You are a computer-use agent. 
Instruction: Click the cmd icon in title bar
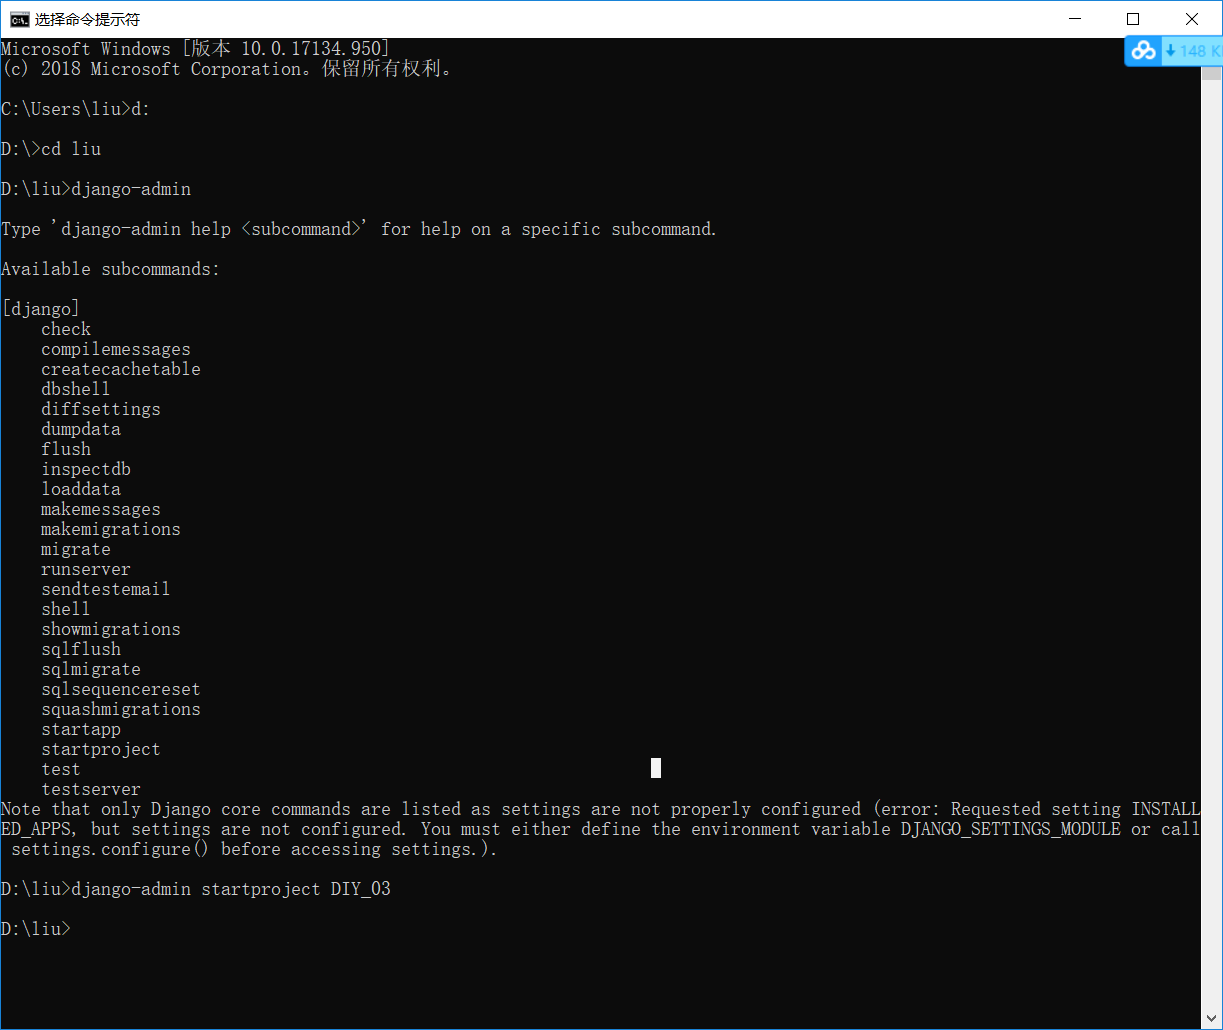click(19, 19)
